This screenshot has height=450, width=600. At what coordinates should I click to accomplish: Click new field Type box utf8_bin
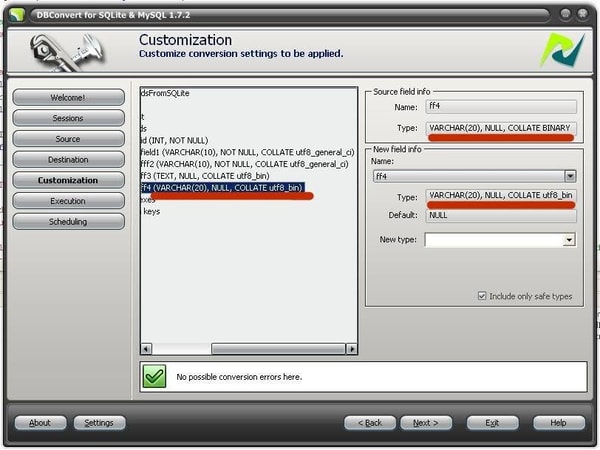(501, 196)
